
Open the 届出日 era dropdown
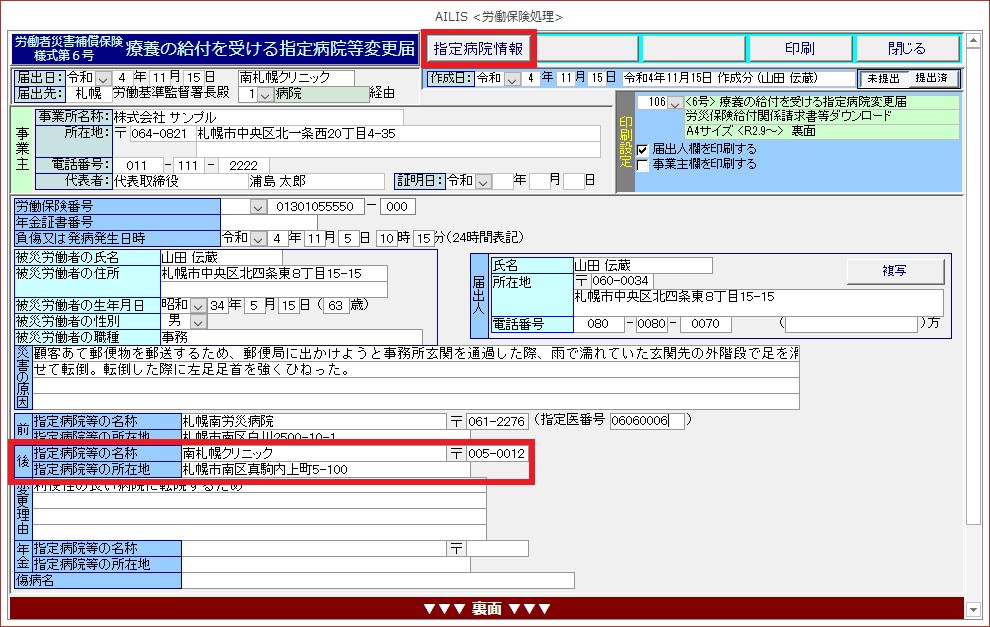pyautogui.click(x=104, y=78)
